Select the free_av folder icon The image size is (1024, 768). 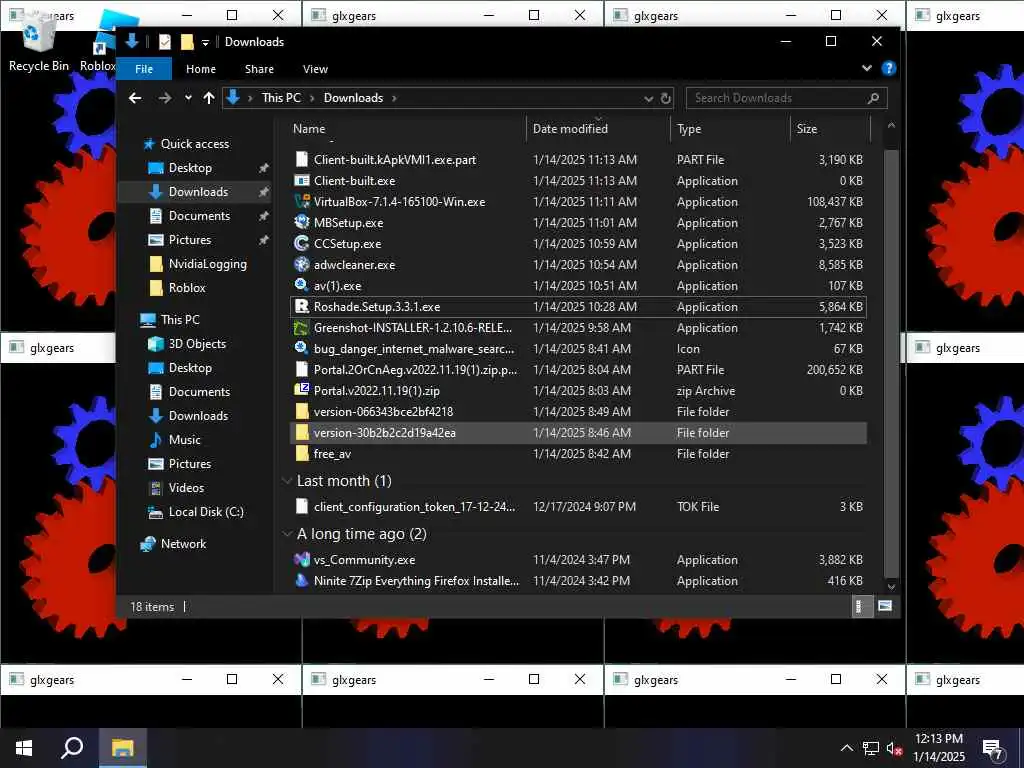[x=301, y=453]
